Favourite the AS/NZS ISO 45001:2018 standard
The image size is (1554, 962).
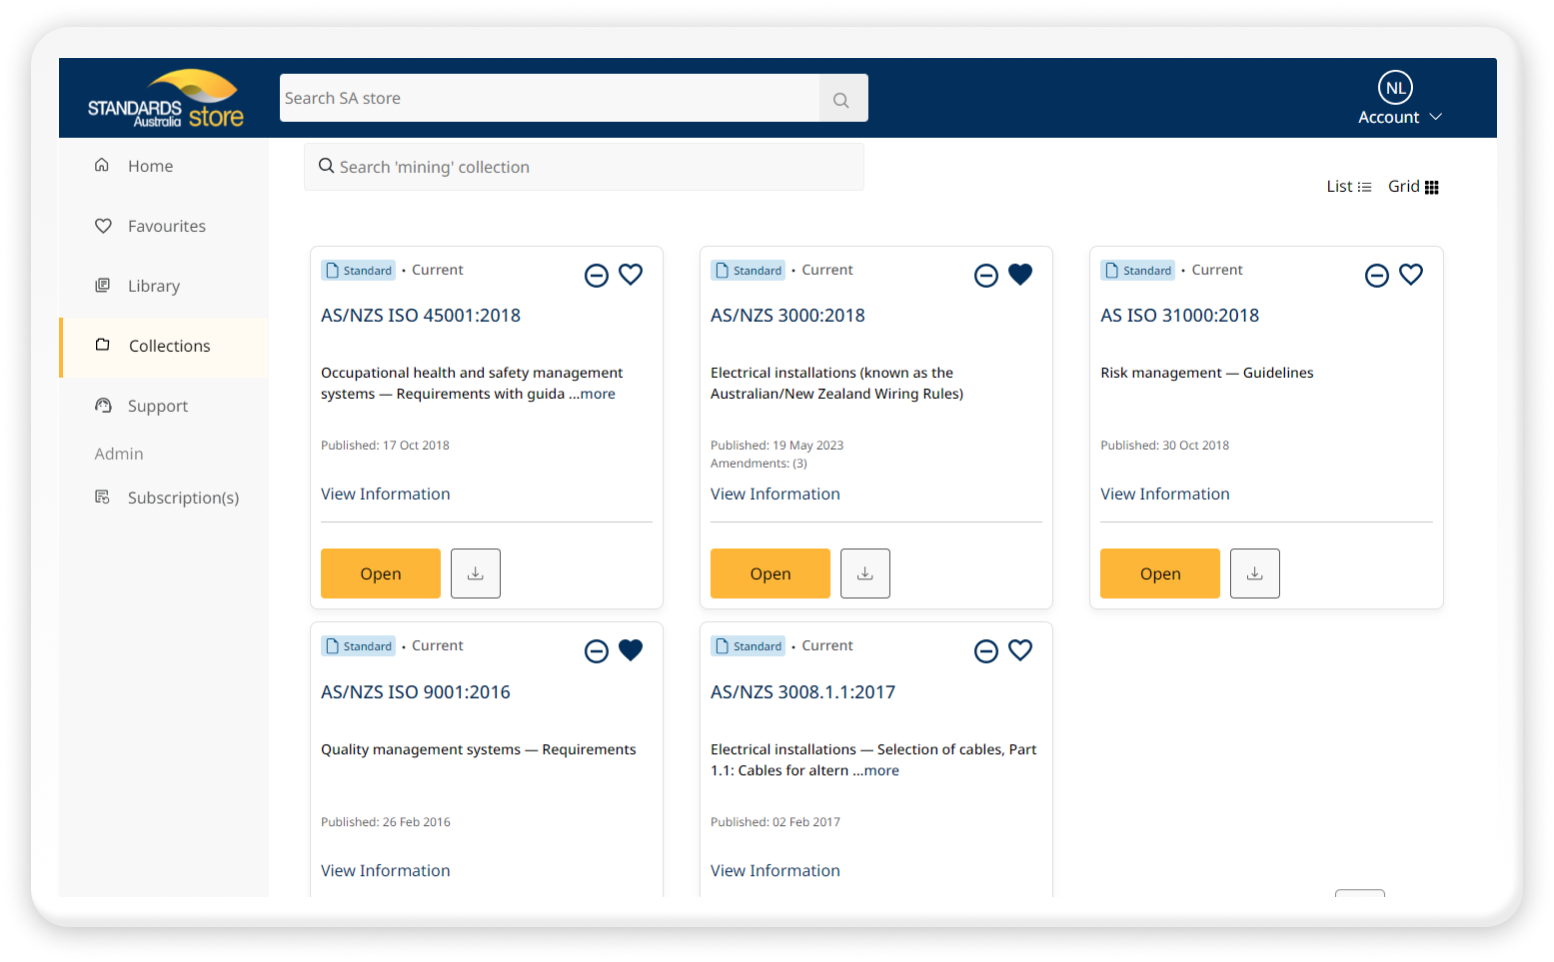[x=630, y=274]
